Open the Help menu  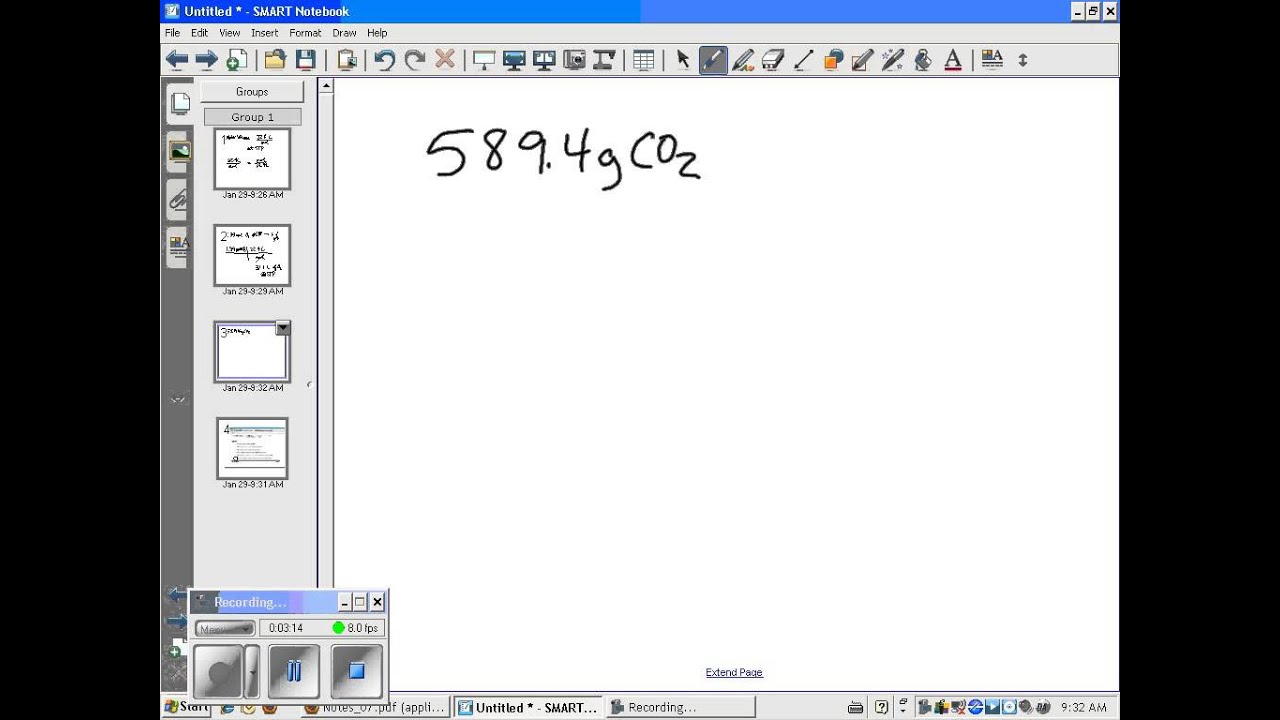377,33
